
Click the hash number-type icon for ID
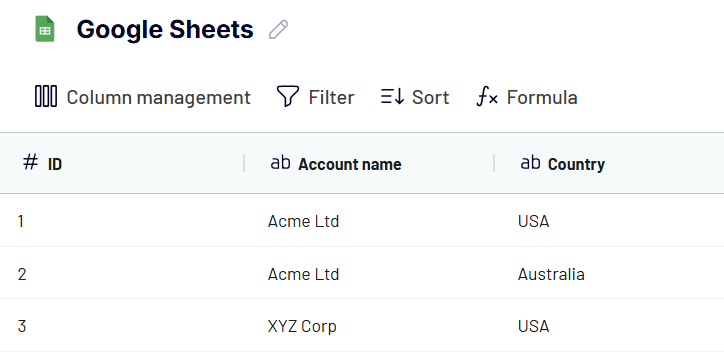click(x=30, y=162)
